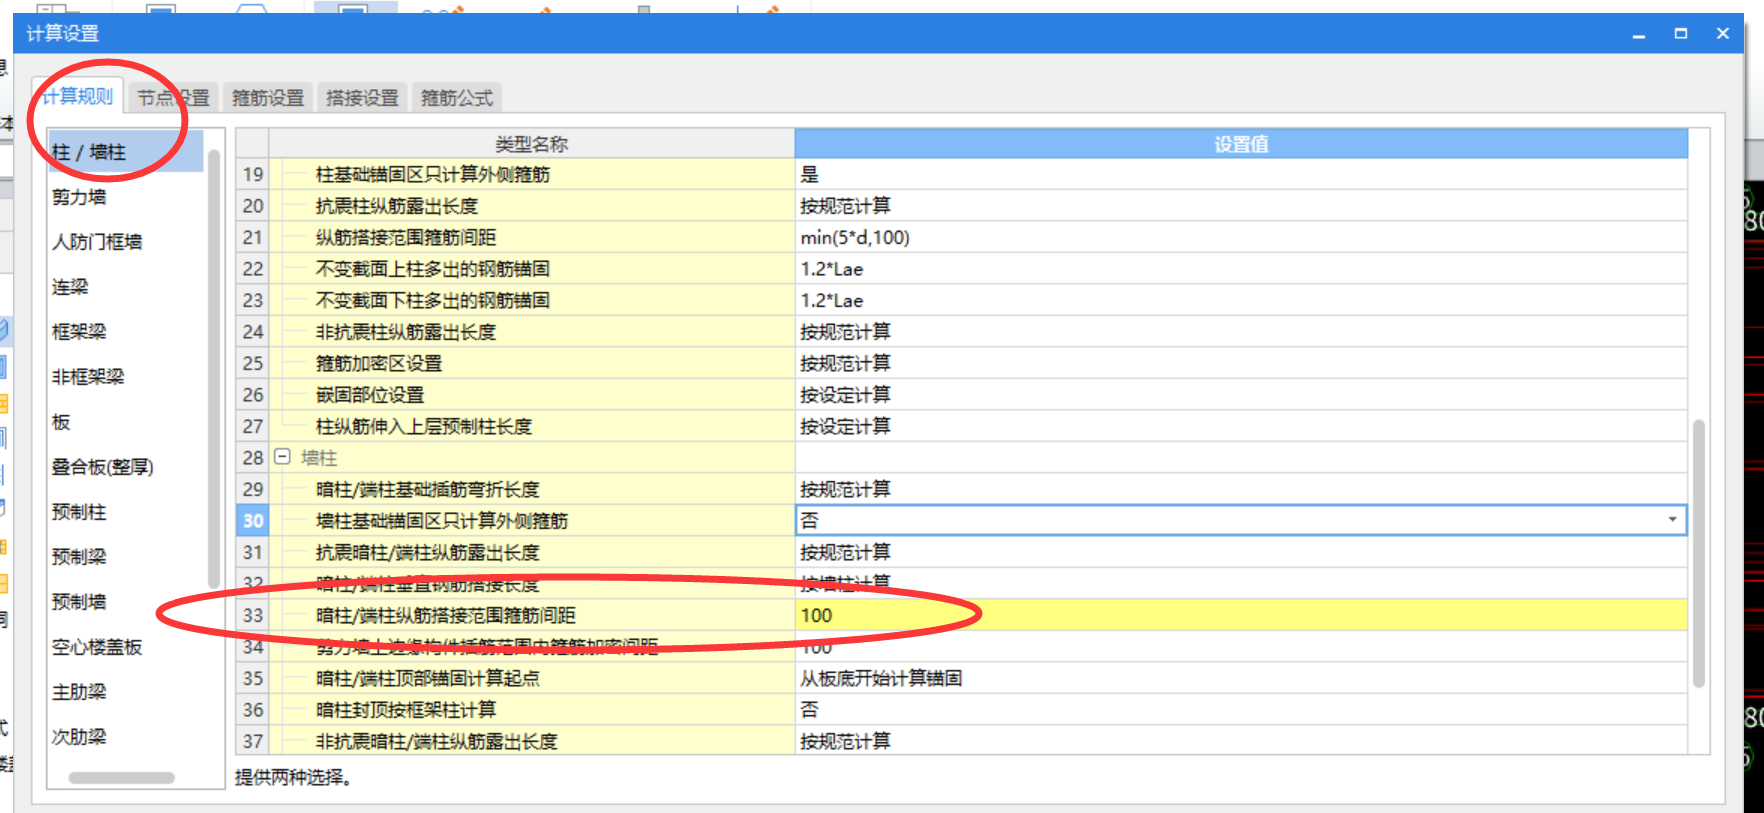Select row 36 暗柱封顶按框架柱计算

click(406, 710)
